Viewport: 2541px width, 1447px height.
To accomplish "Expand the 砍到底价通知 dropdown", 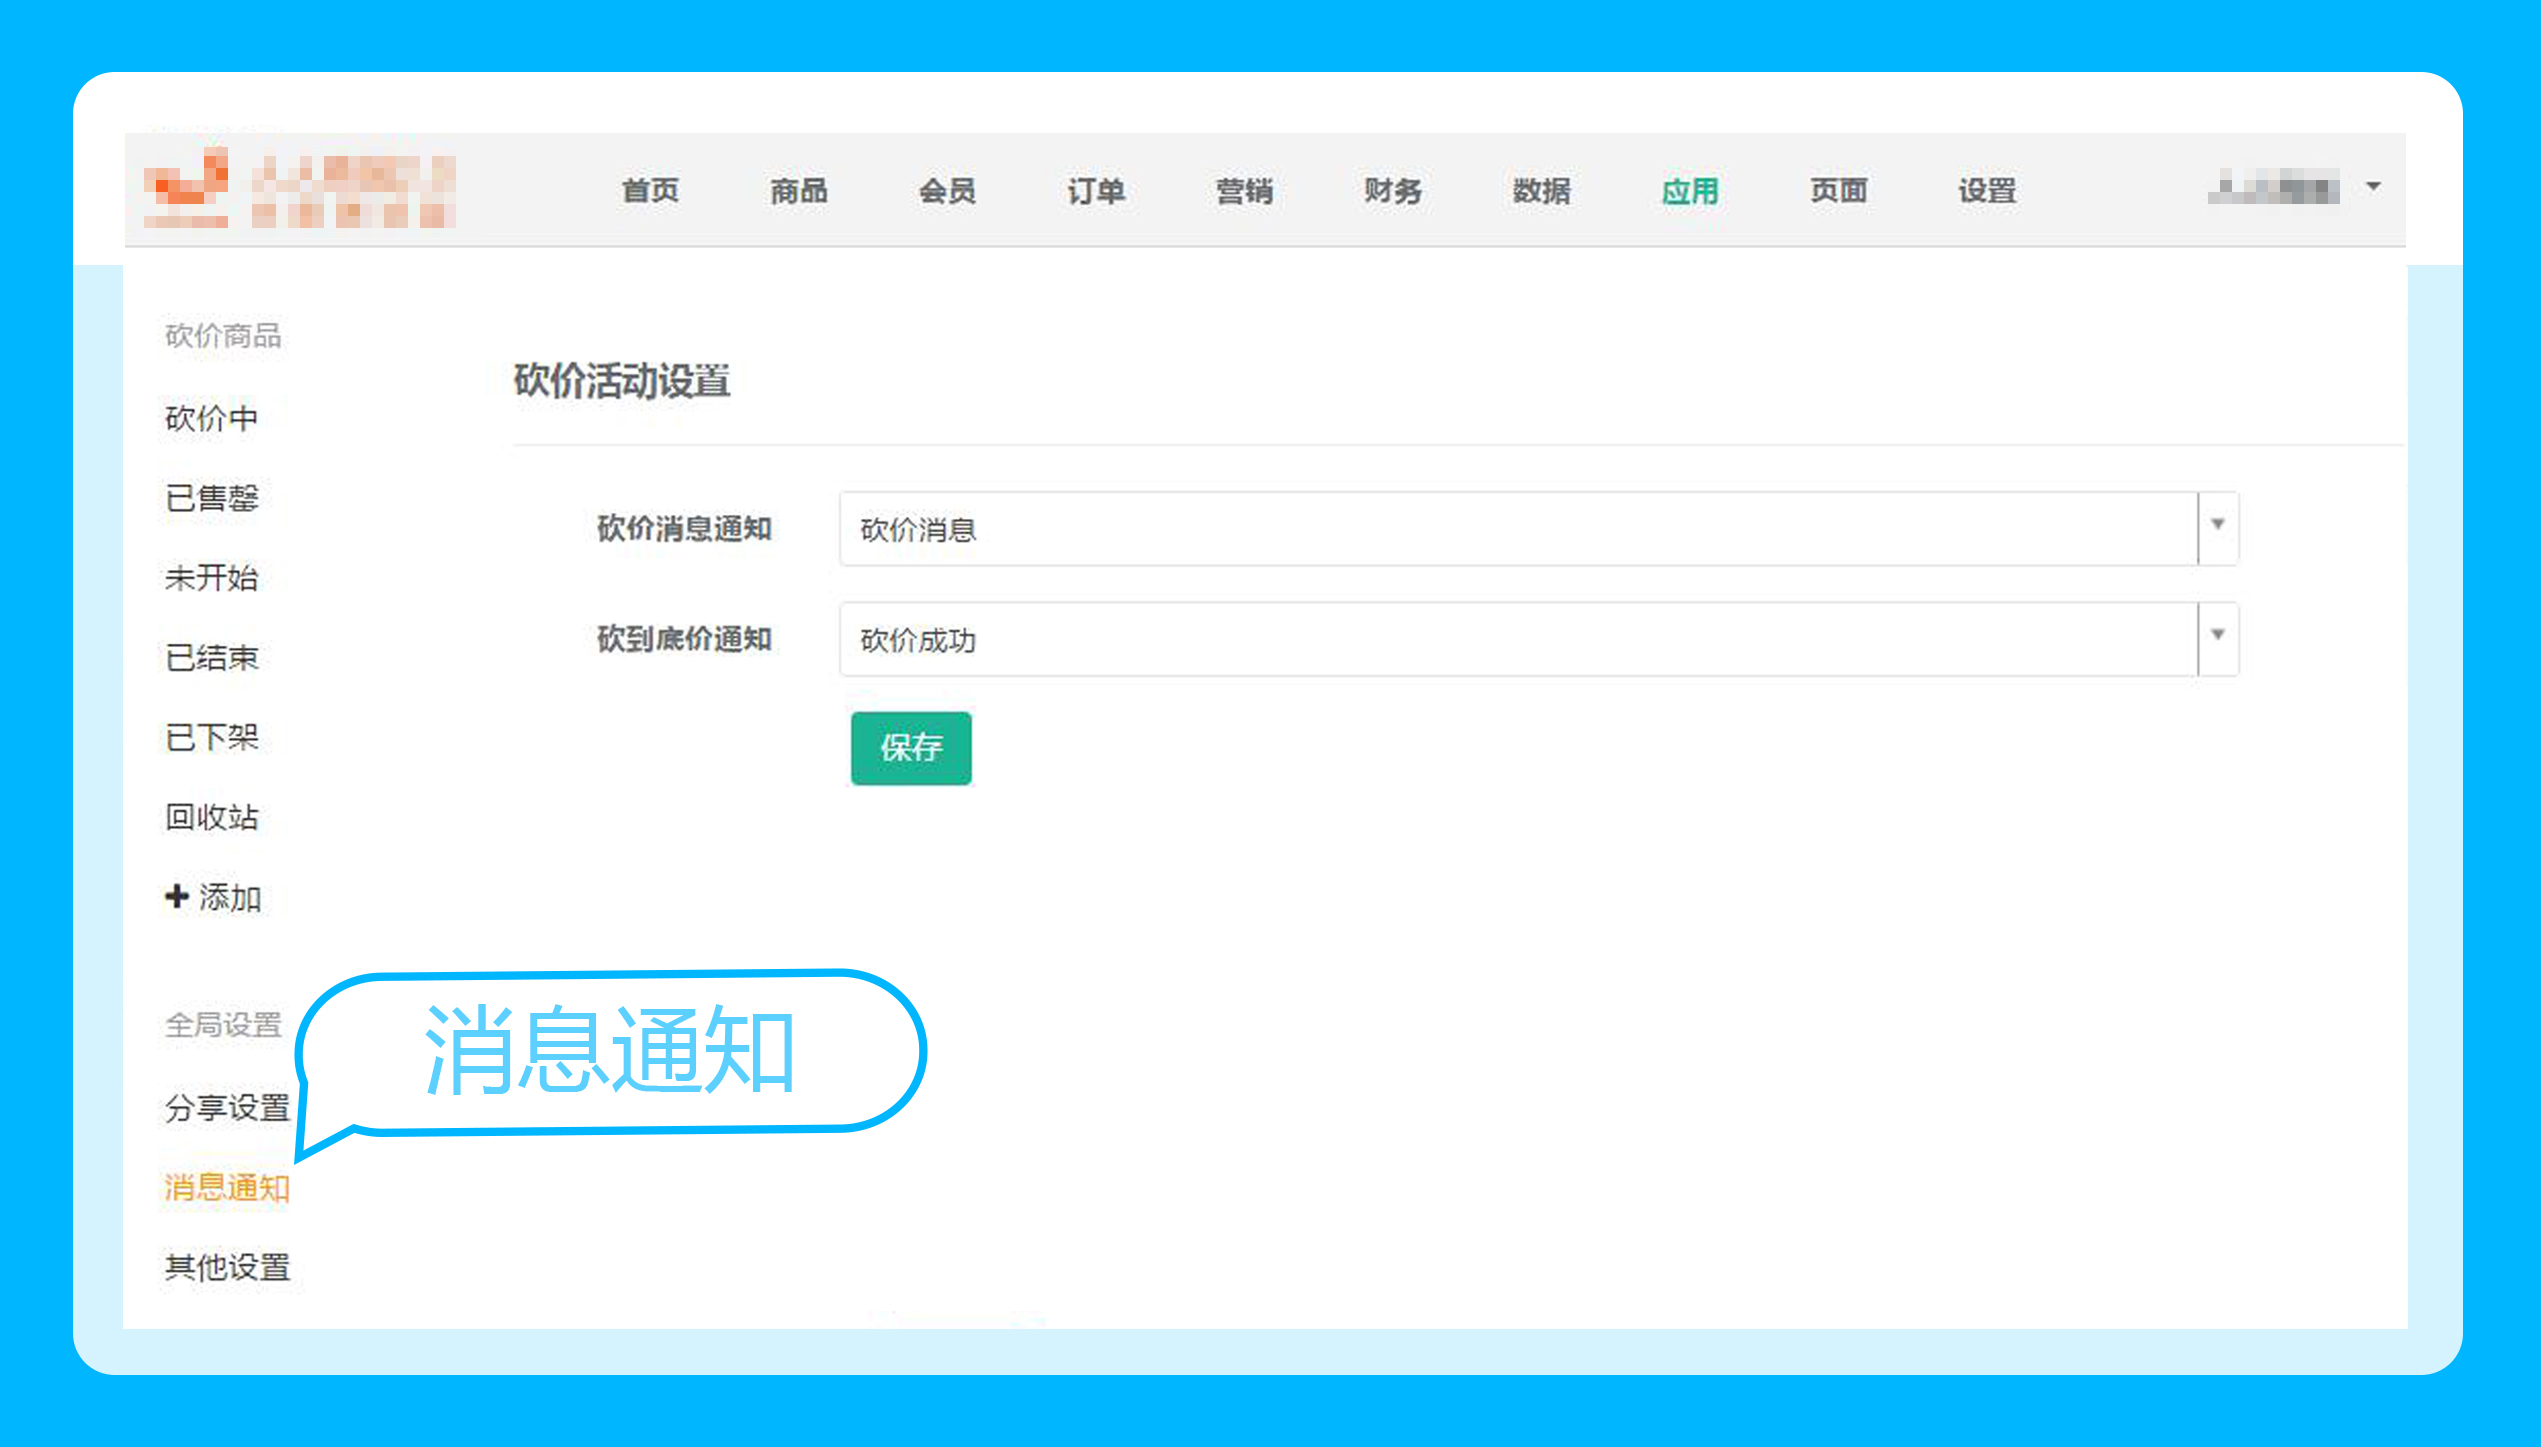I will [2217, 636].
